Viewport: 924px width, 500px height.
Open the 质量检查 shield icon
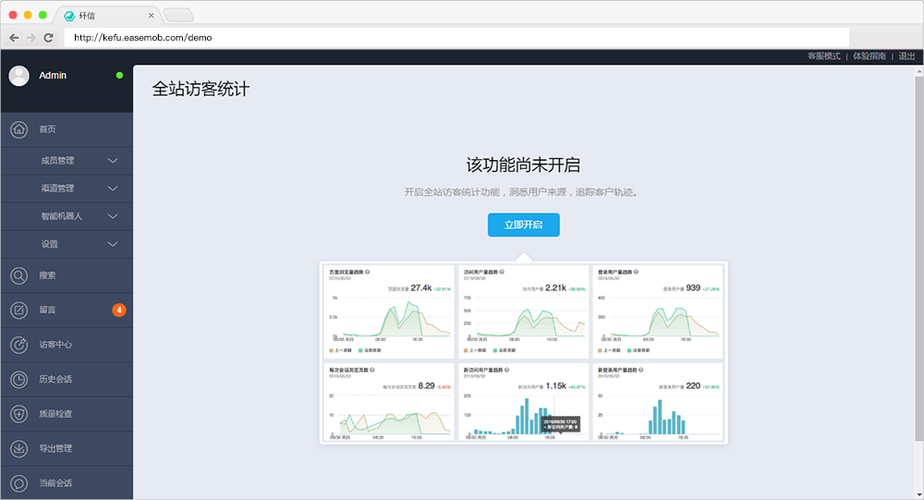point(19,414)
